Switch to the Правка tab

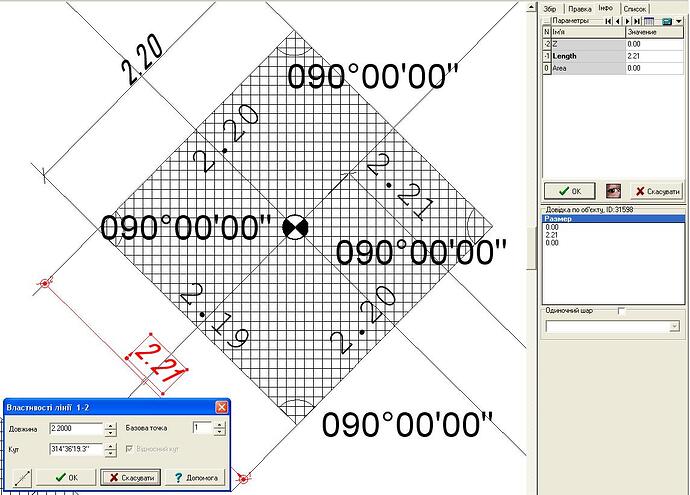(x=579, y=9)
